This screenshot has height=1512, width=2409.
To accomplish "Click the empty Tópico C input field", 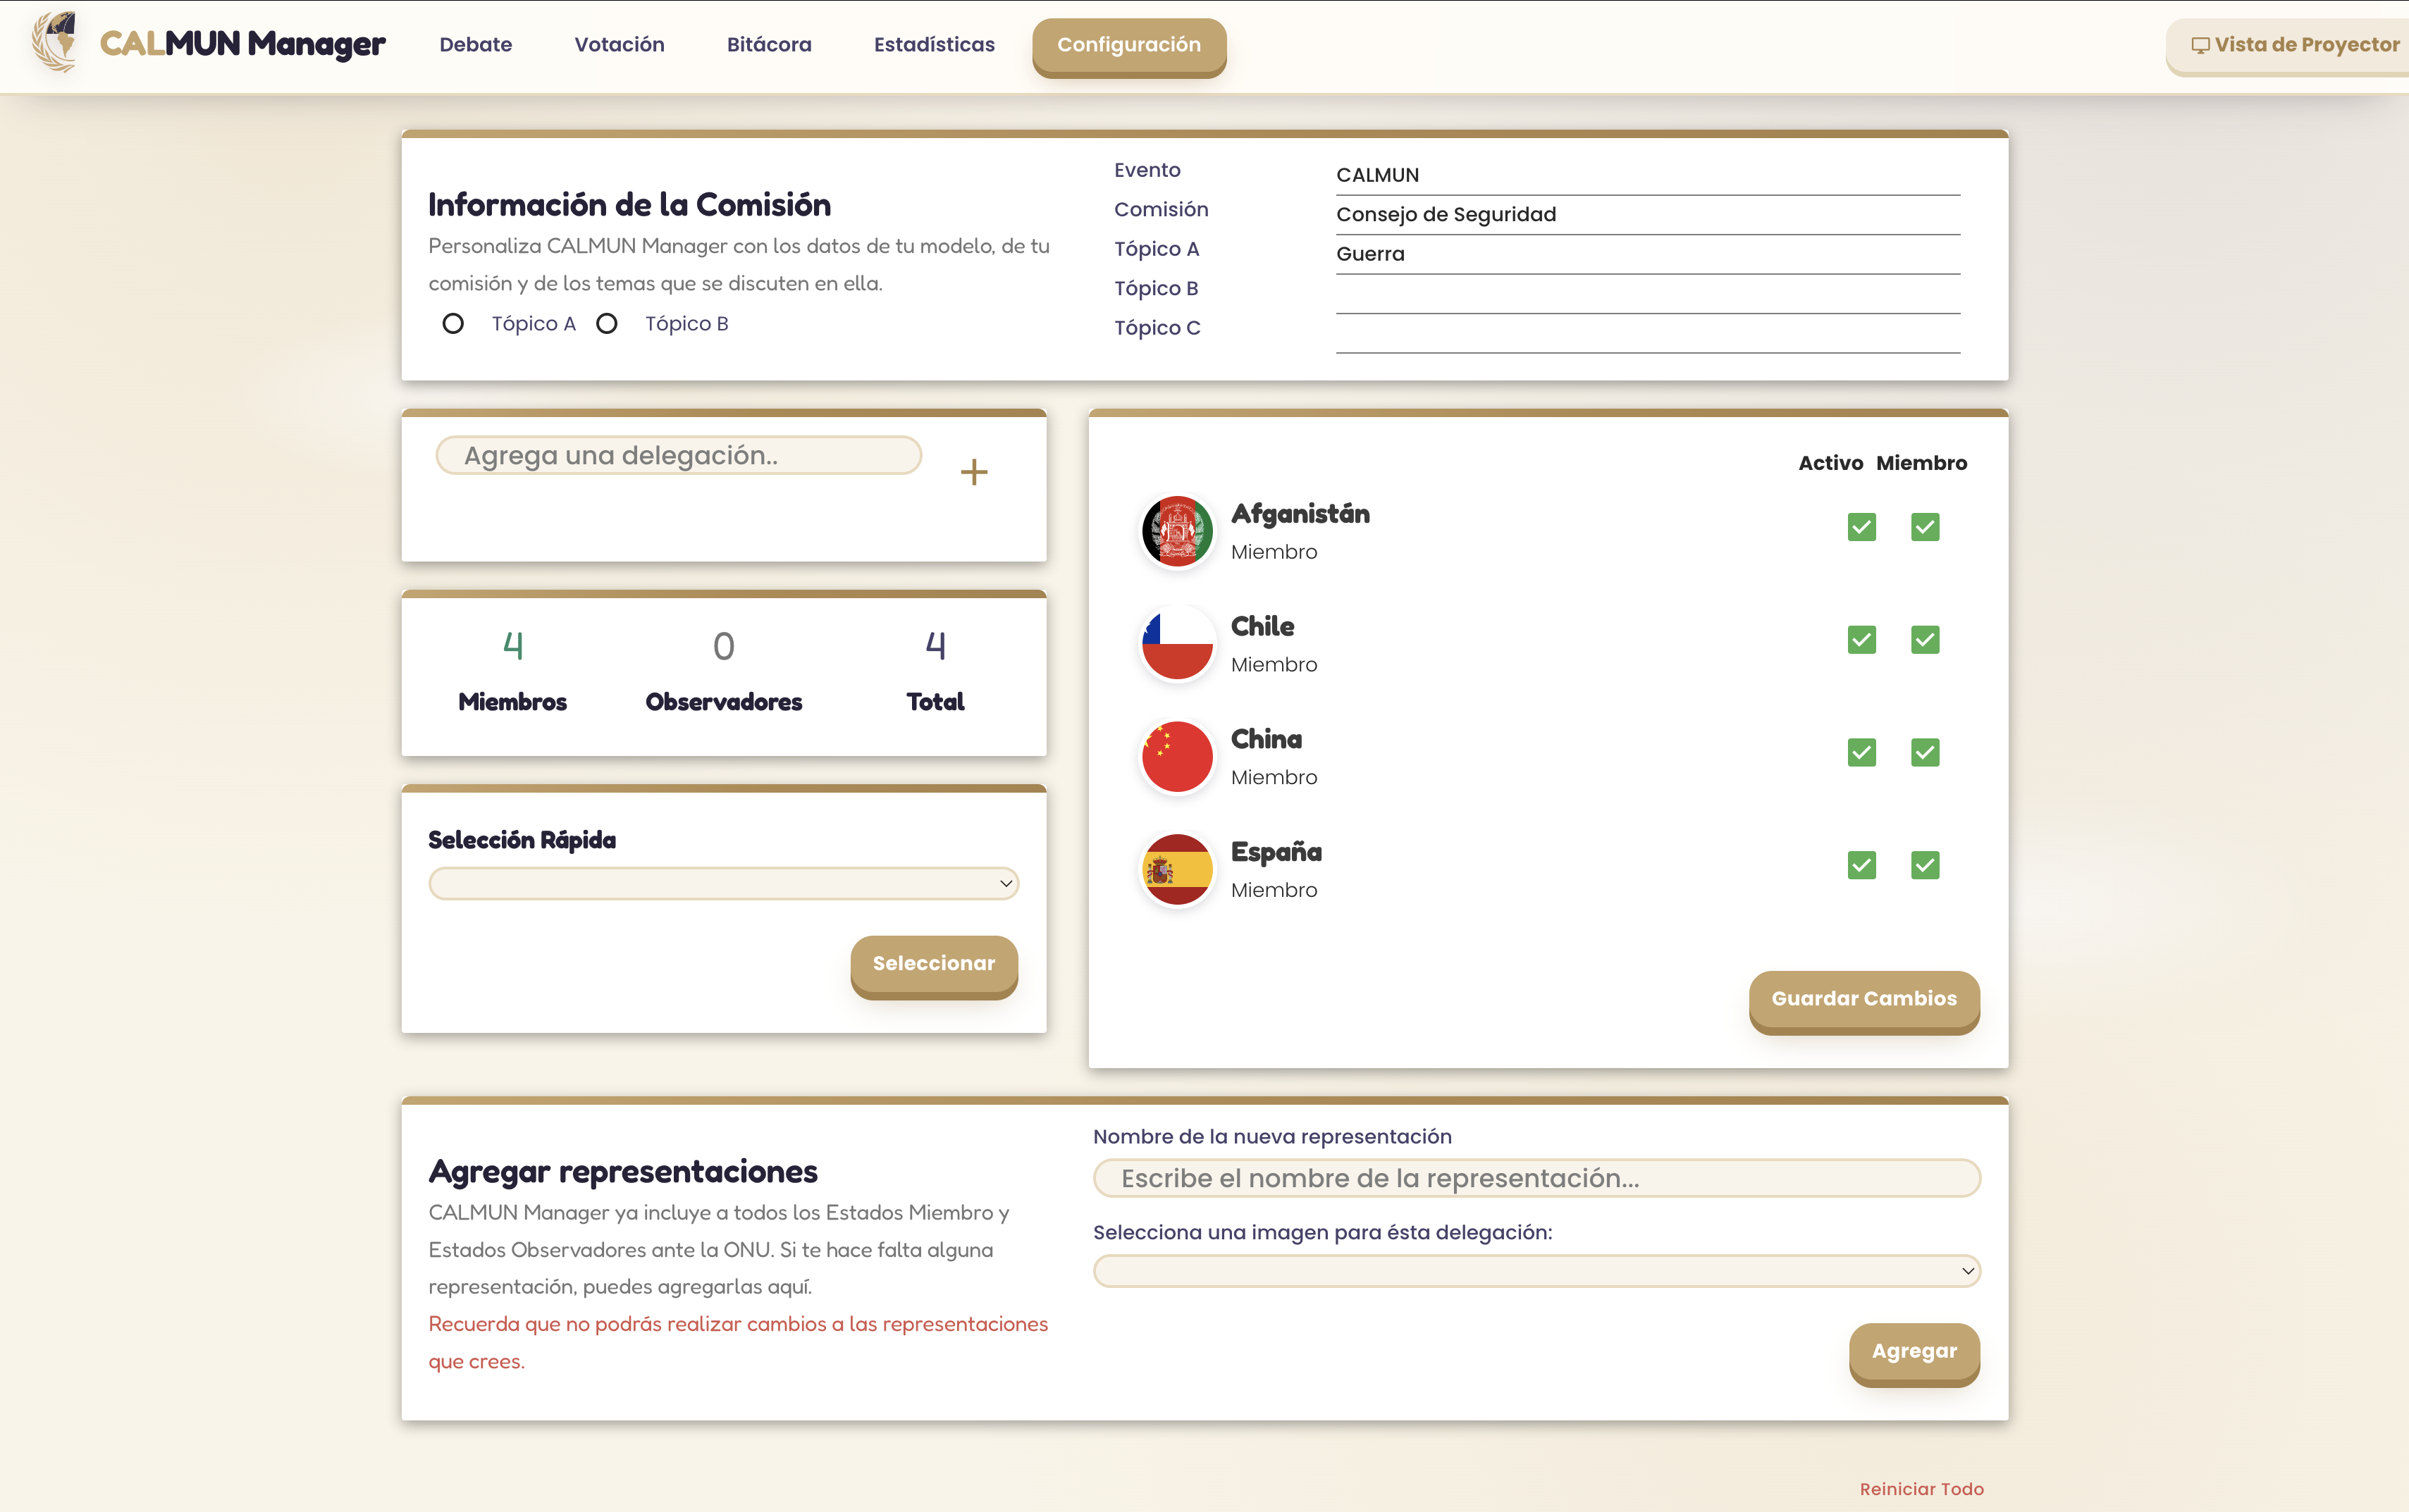I will (x=1648, y=333).
